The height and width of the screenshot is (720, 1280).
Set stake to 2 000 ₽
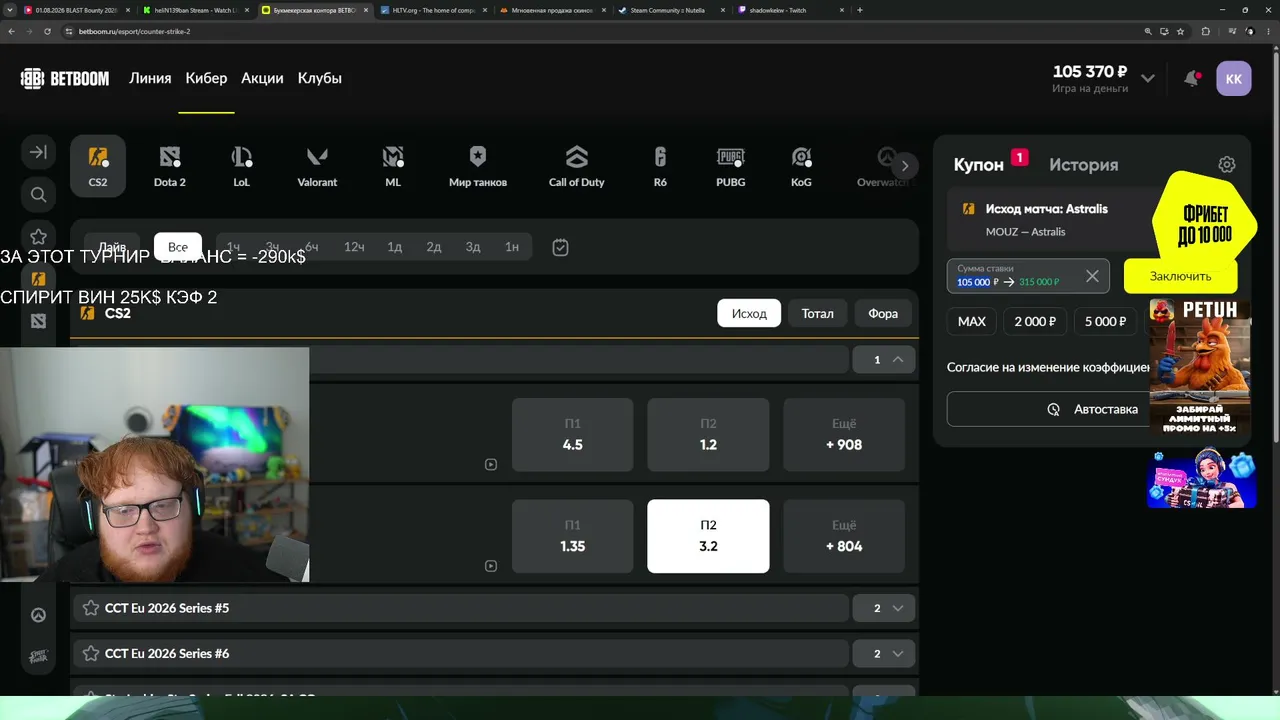coord(1035,322)
